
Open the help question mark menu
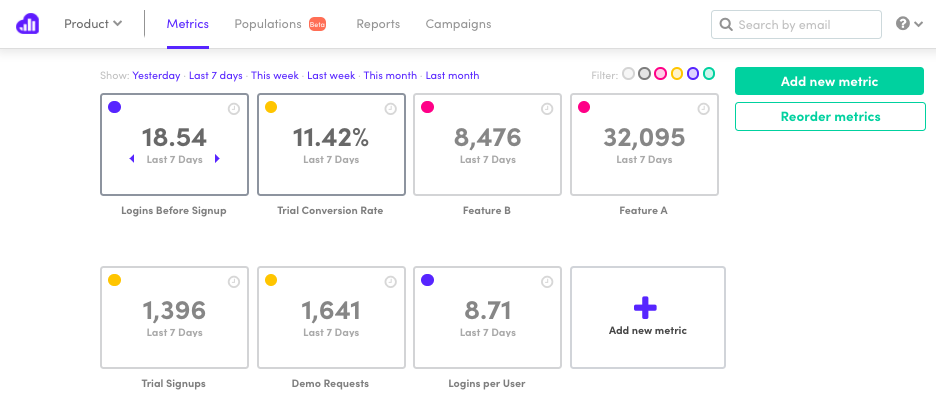click(909, 24)
